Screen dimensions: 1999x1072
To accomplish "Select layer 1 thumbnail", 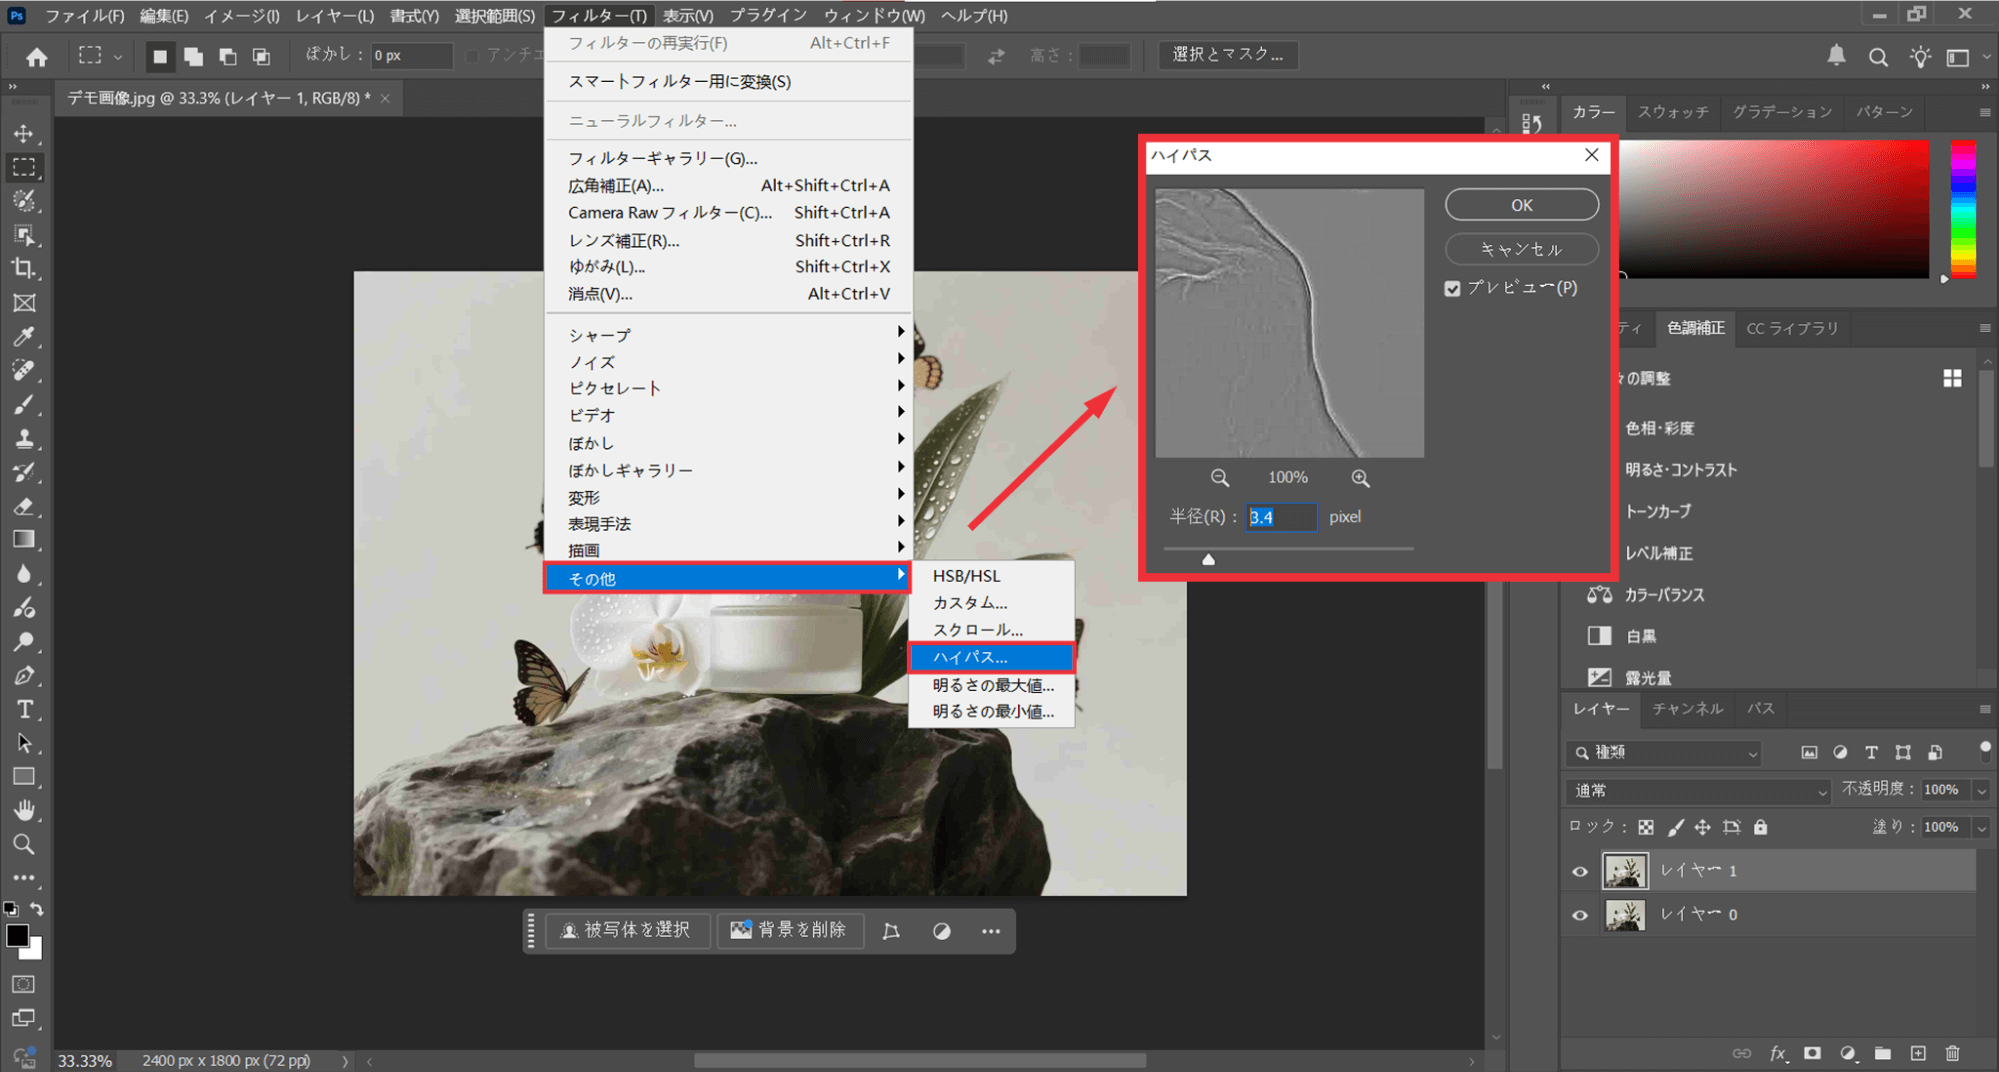I will click(x=1624, y=871).
